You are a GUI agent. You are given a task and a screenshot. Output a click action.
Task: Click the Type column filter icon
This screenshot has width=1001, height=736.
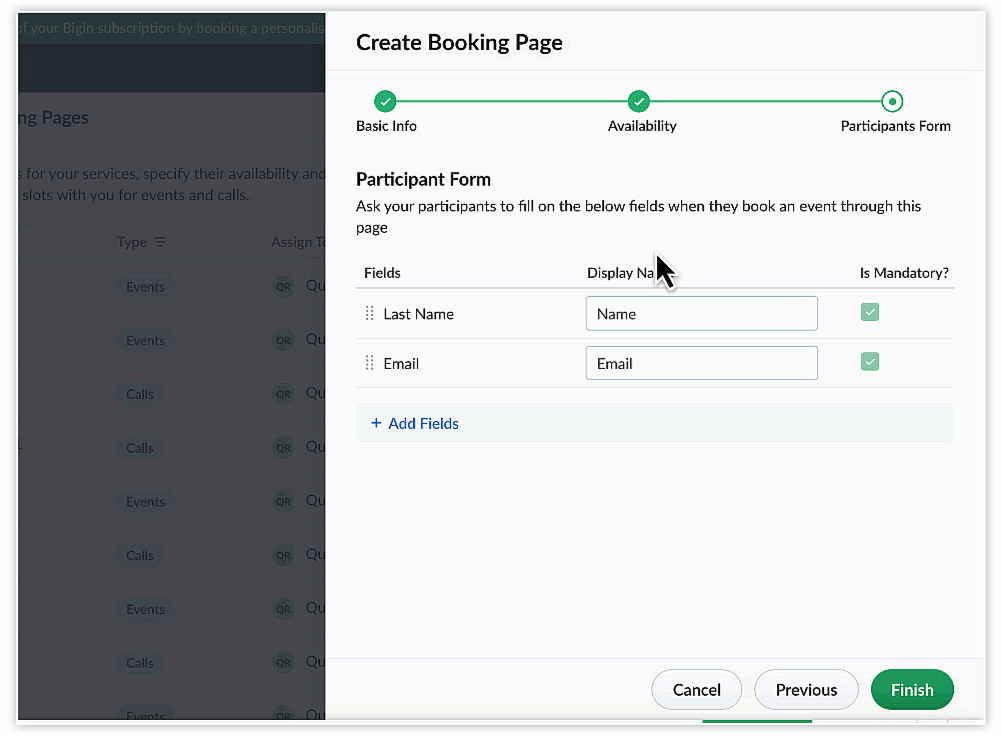[160, 243]
